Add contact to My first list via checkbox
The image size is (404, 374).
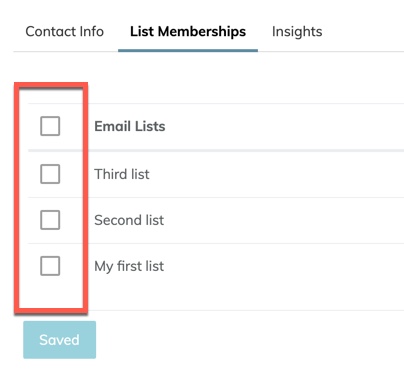(x=50, y=266)
